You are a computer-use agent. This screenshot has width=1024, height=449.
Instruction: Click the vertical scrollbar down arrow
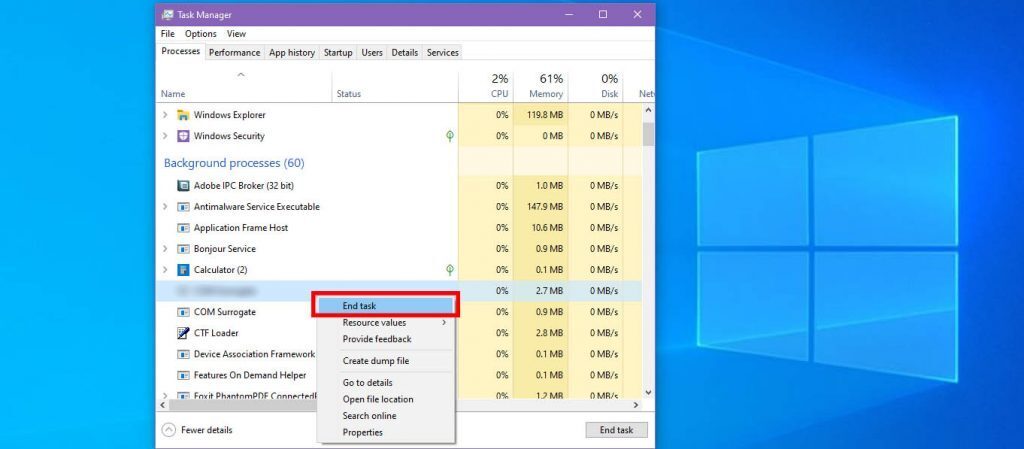point(648,392)
